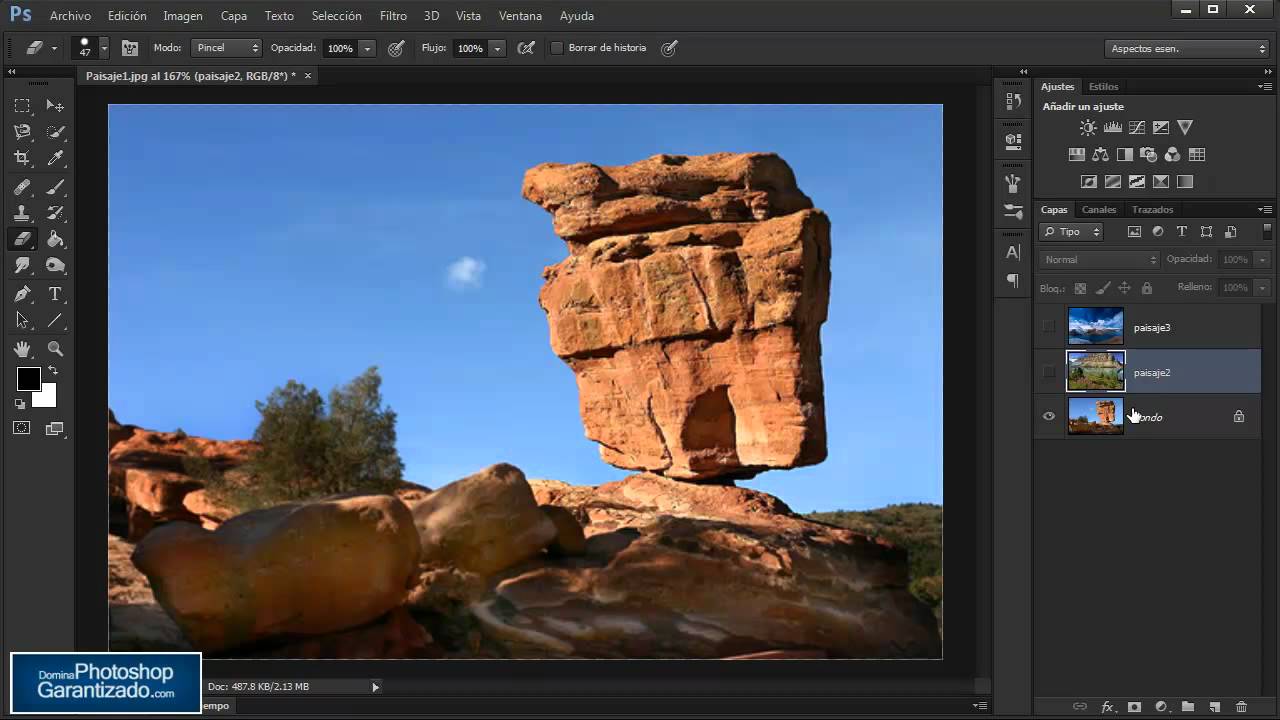Open the Brightness/Contrast adjustment icon
This screenshot has height=720, width=1280.
(1087, 127)
